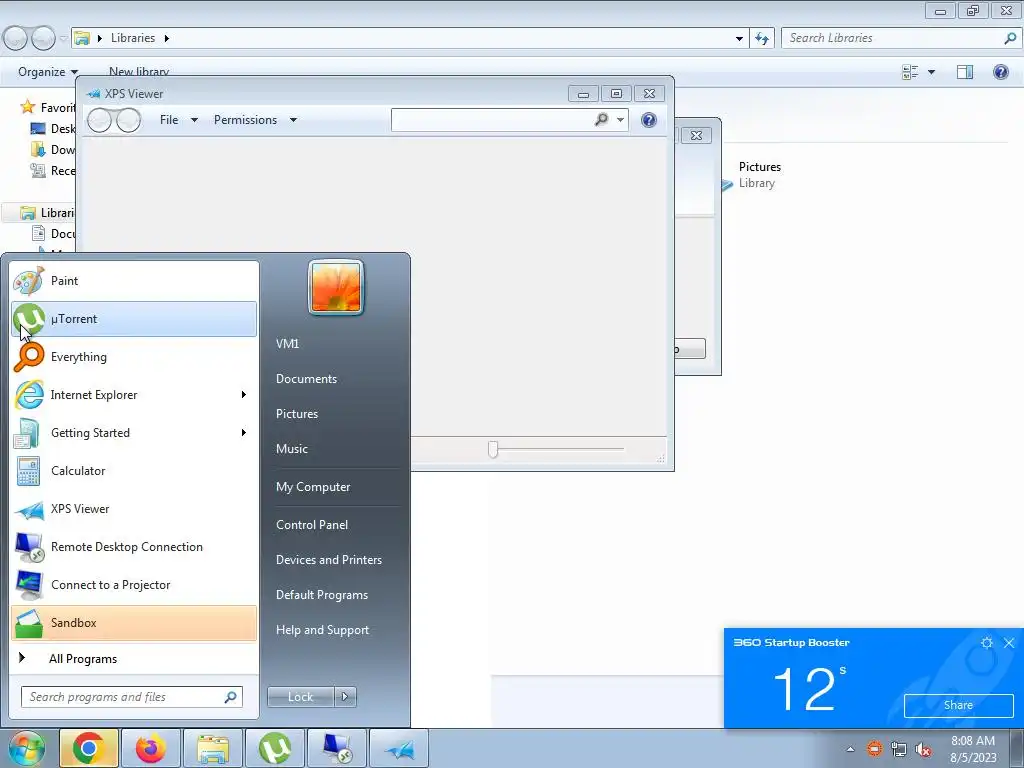Image resolution: width=1024 pixels, height=768 pixels.
Task: Expand XPS Viewer search options dropdown
Action: tap(620, 120)
